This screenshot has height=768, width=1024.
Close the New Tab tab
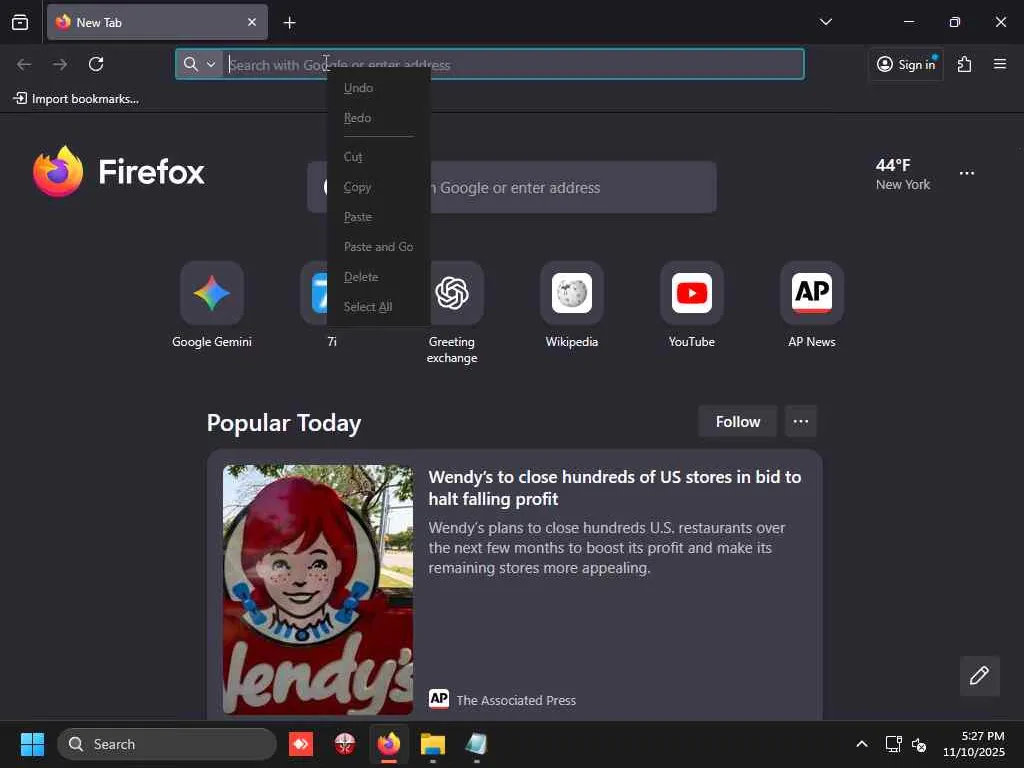(252, 22)
